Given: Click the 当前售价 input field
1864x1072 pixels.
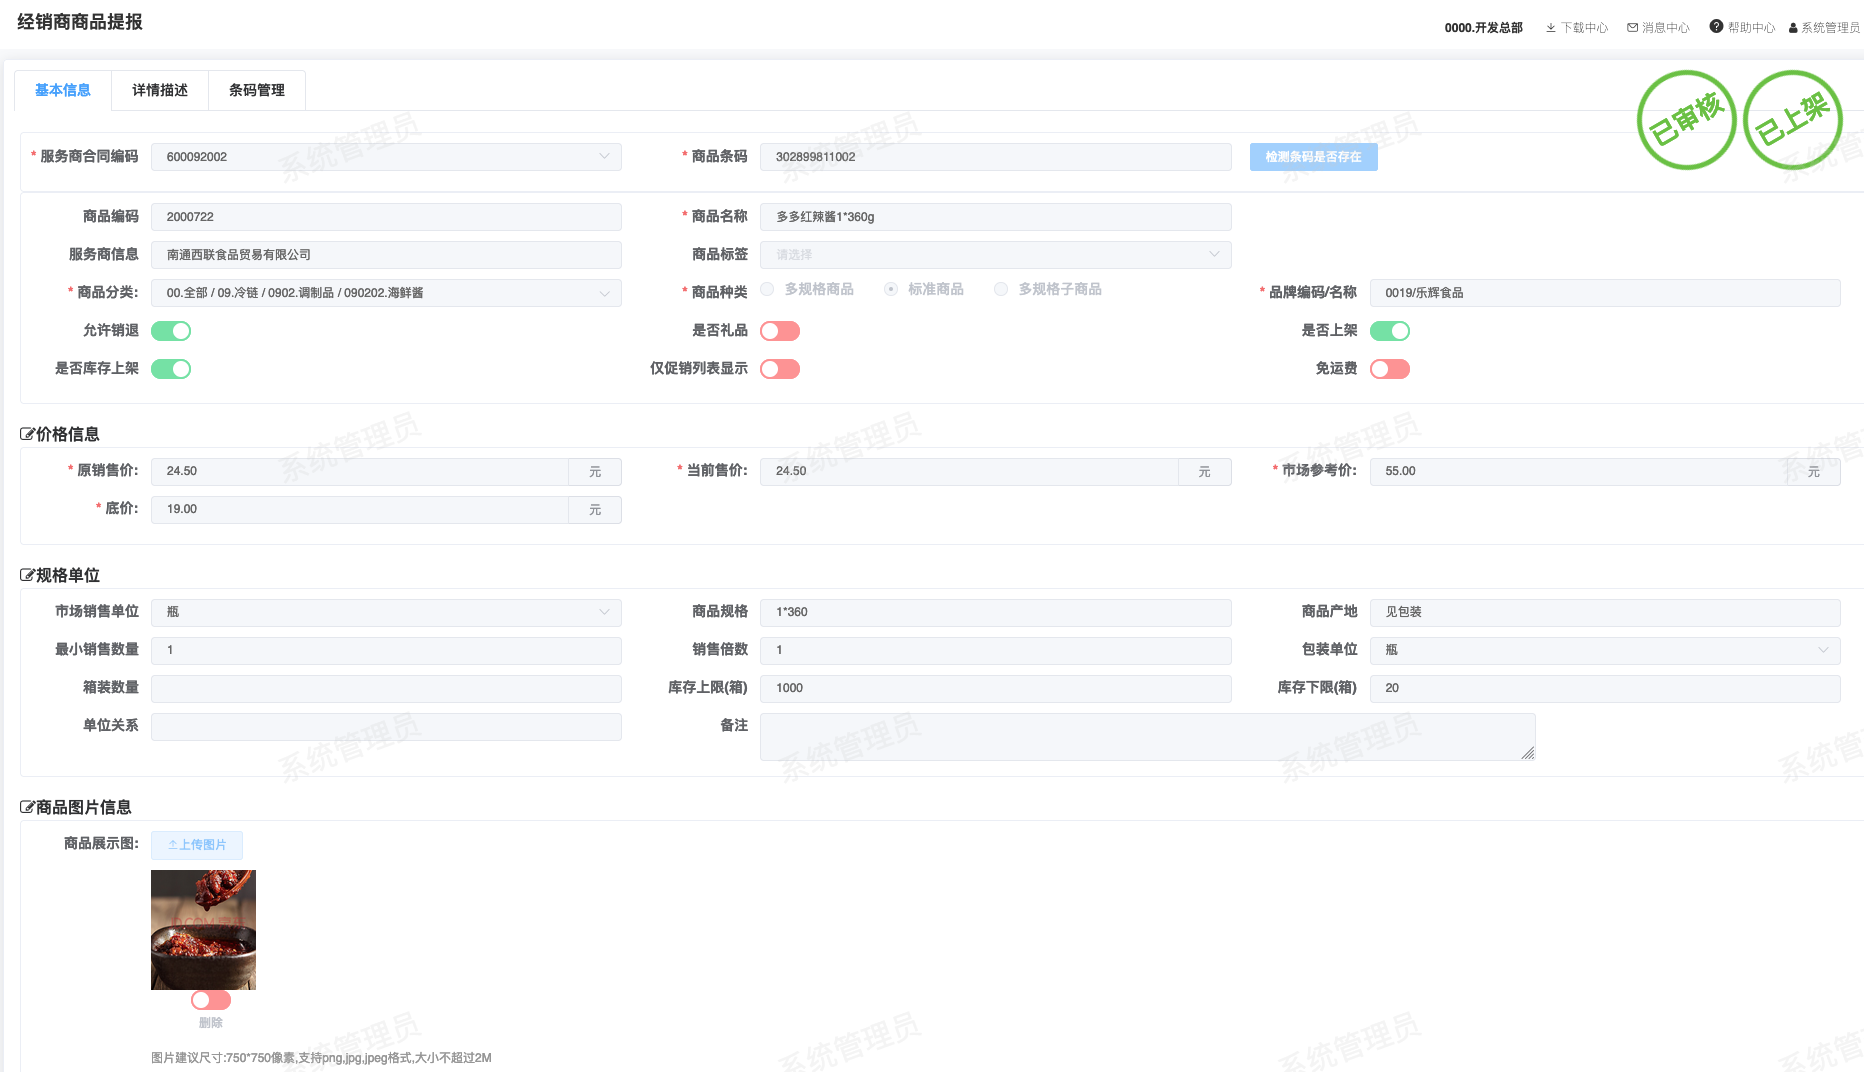Looking at the screenshot, I should (969, 471).
